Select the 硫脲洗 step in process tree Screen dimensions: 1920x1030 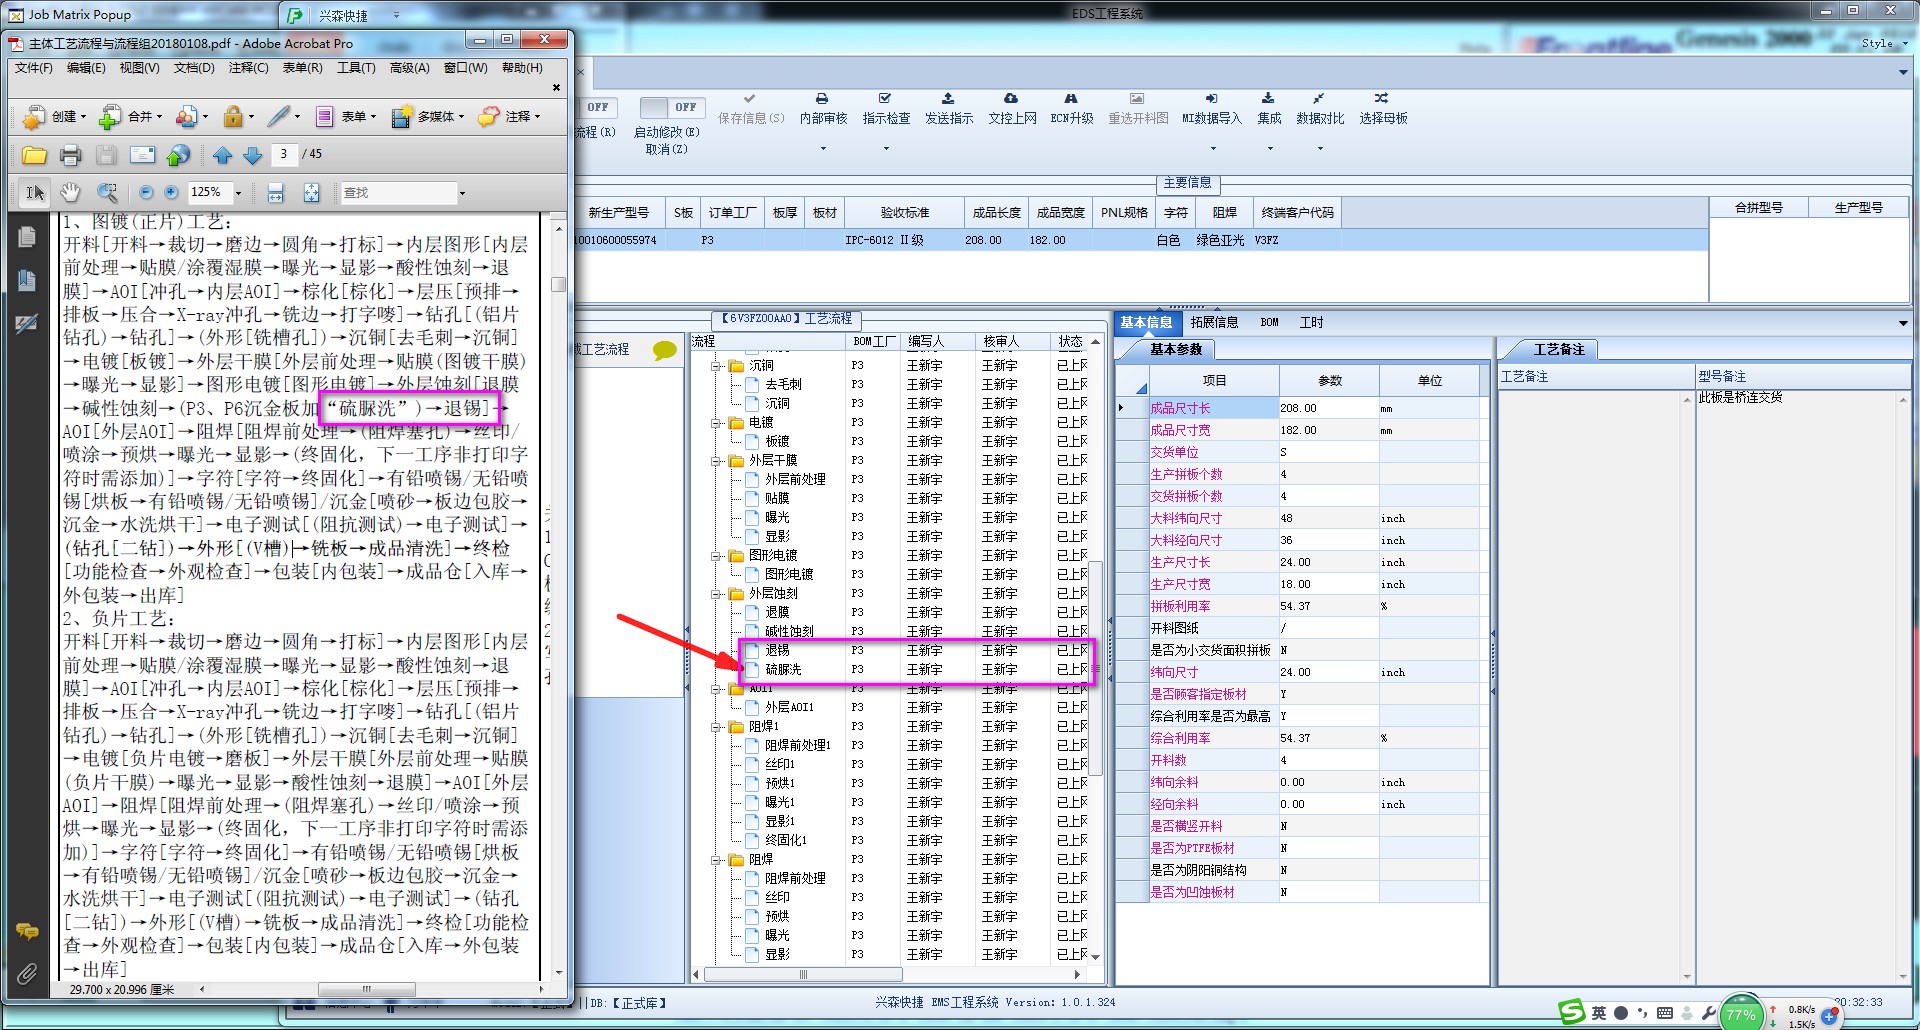[783, 670]
